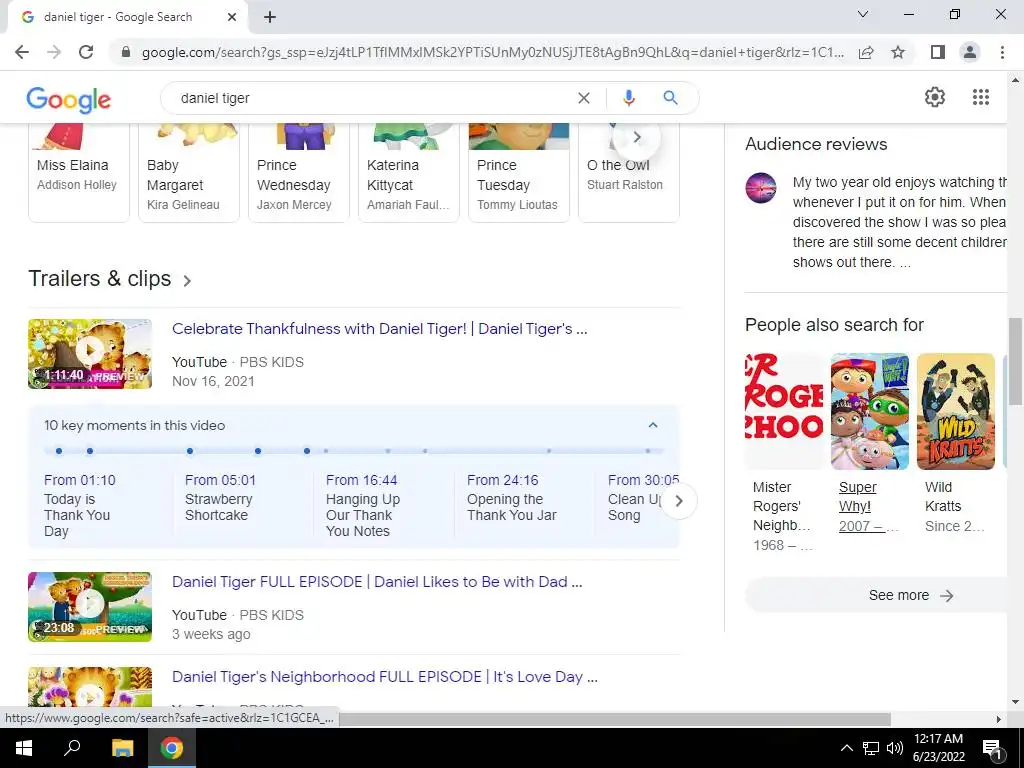Show hidden system tray icons
The width and height of the screenshot is (1024, 768).
pos(846,748)
